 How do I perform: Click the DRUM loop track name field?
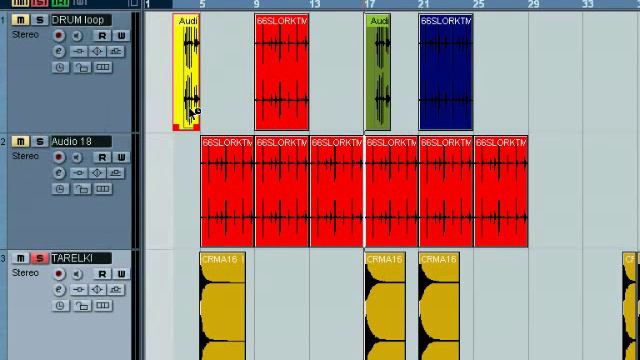pos(81,20)
